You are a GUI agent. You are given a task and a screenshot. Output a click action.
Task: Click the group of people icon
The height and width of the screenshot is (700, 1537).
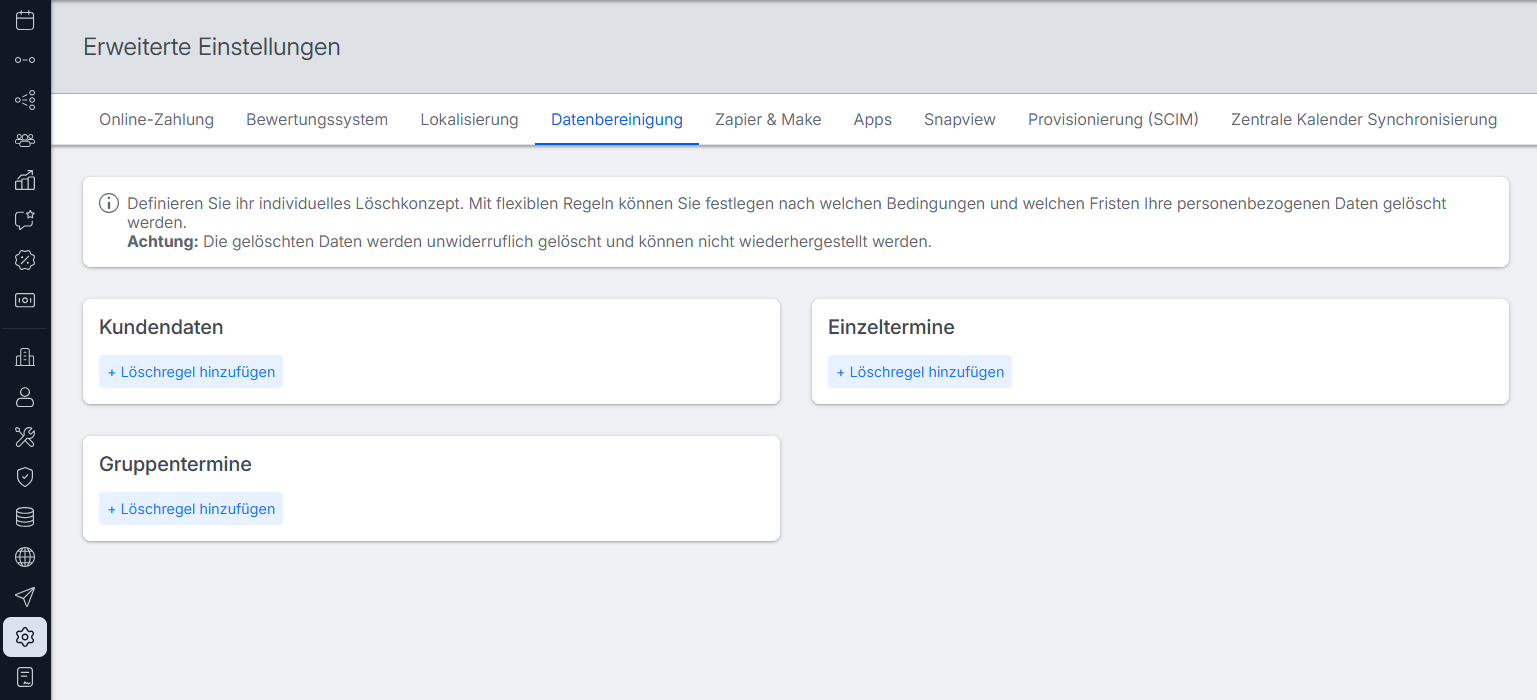25,140
